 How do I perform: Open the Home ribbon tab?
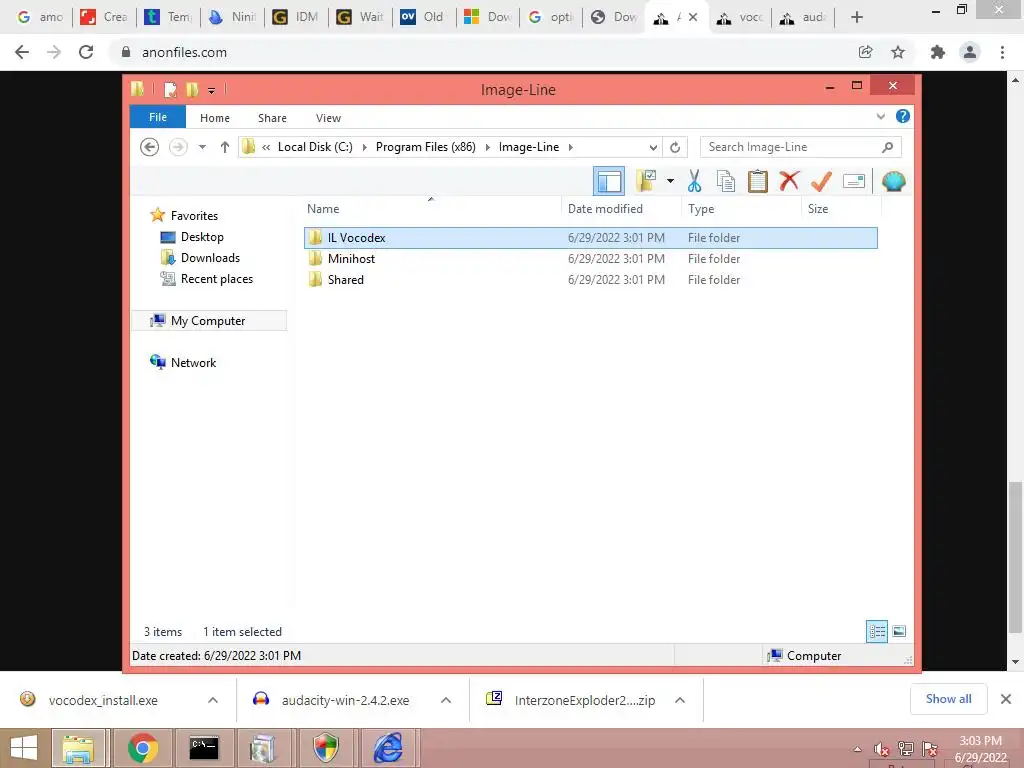point(215,118)
